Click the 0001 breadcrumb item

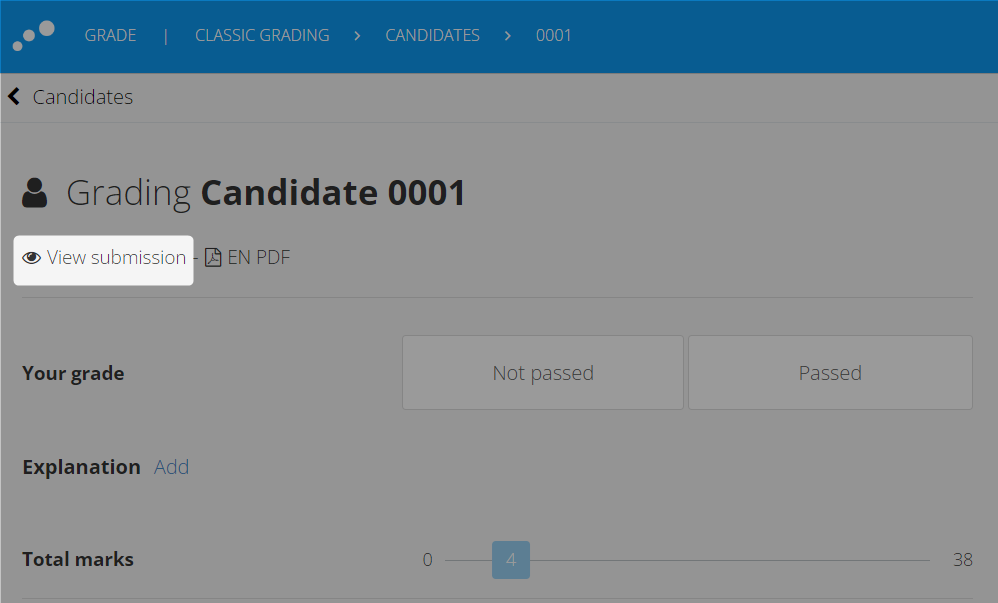(x=554, y=36)
